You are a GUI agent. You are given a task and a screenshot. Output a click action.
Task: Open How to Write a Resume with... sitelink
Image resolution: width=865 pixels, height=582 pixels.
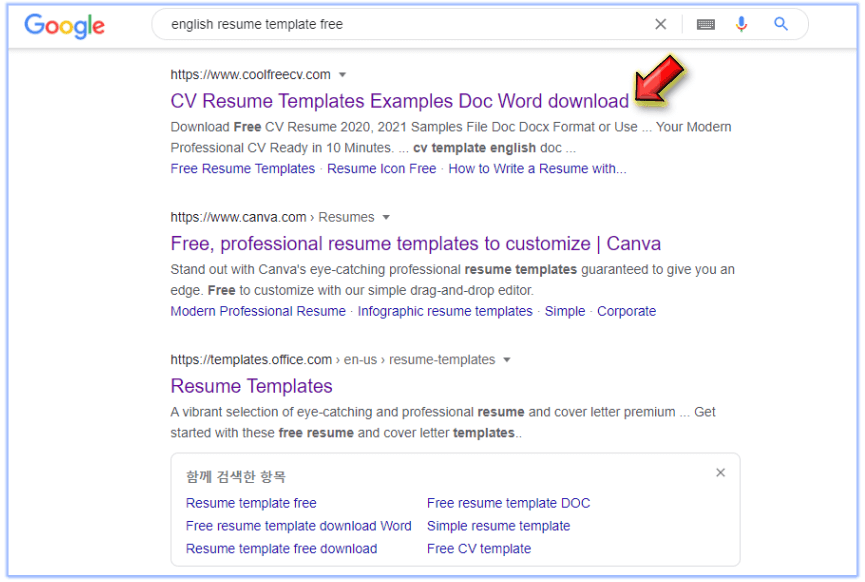[537, 169]
